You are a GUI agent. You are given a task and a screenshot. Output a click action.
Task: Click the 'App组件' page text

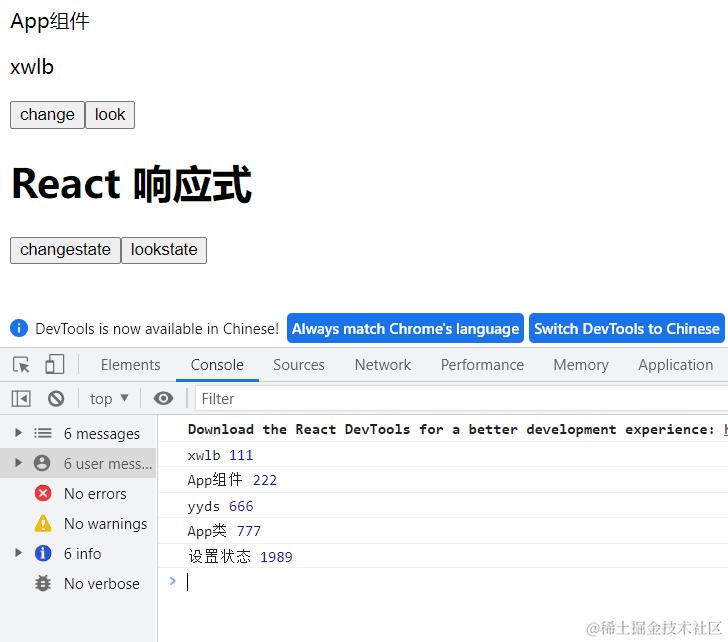[x=50, y=21]
